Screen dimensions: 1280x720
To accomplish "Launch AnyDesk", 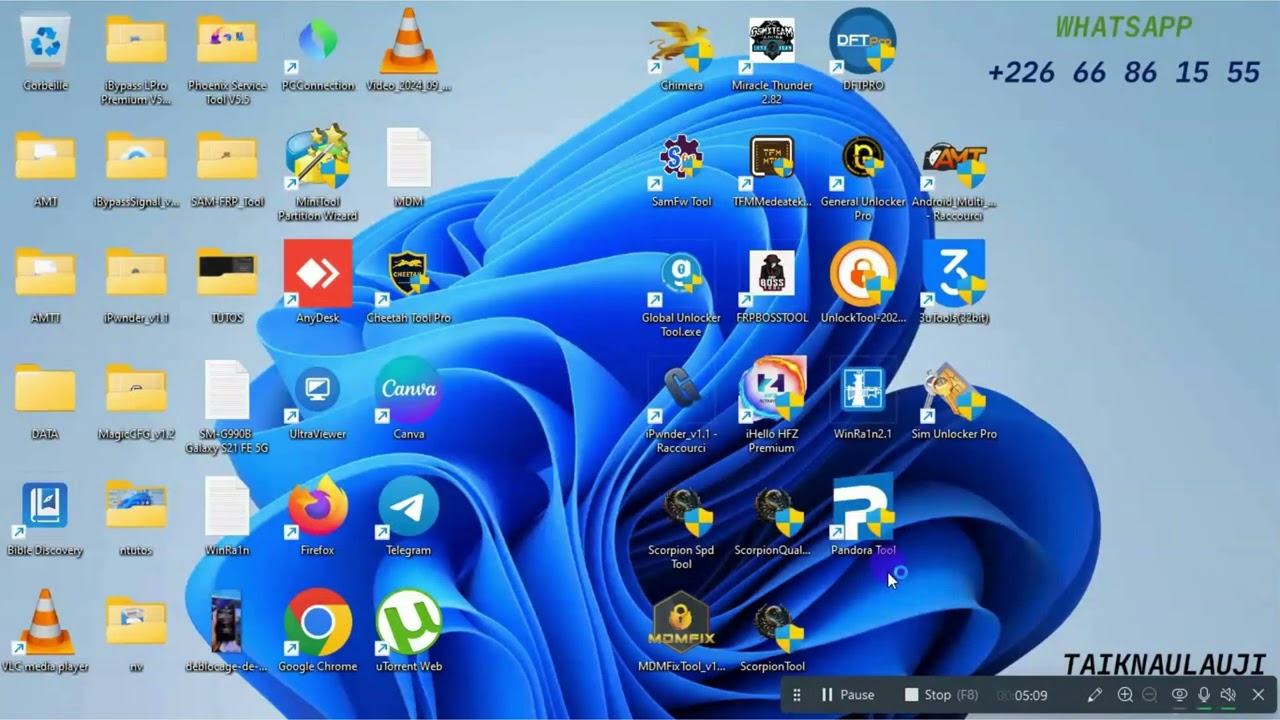I will point(318,274).
